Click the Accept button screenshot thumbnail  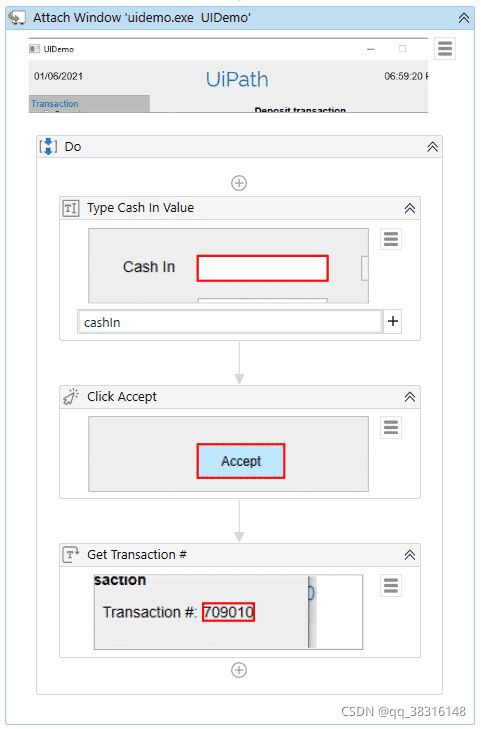[x=228, y=454]
